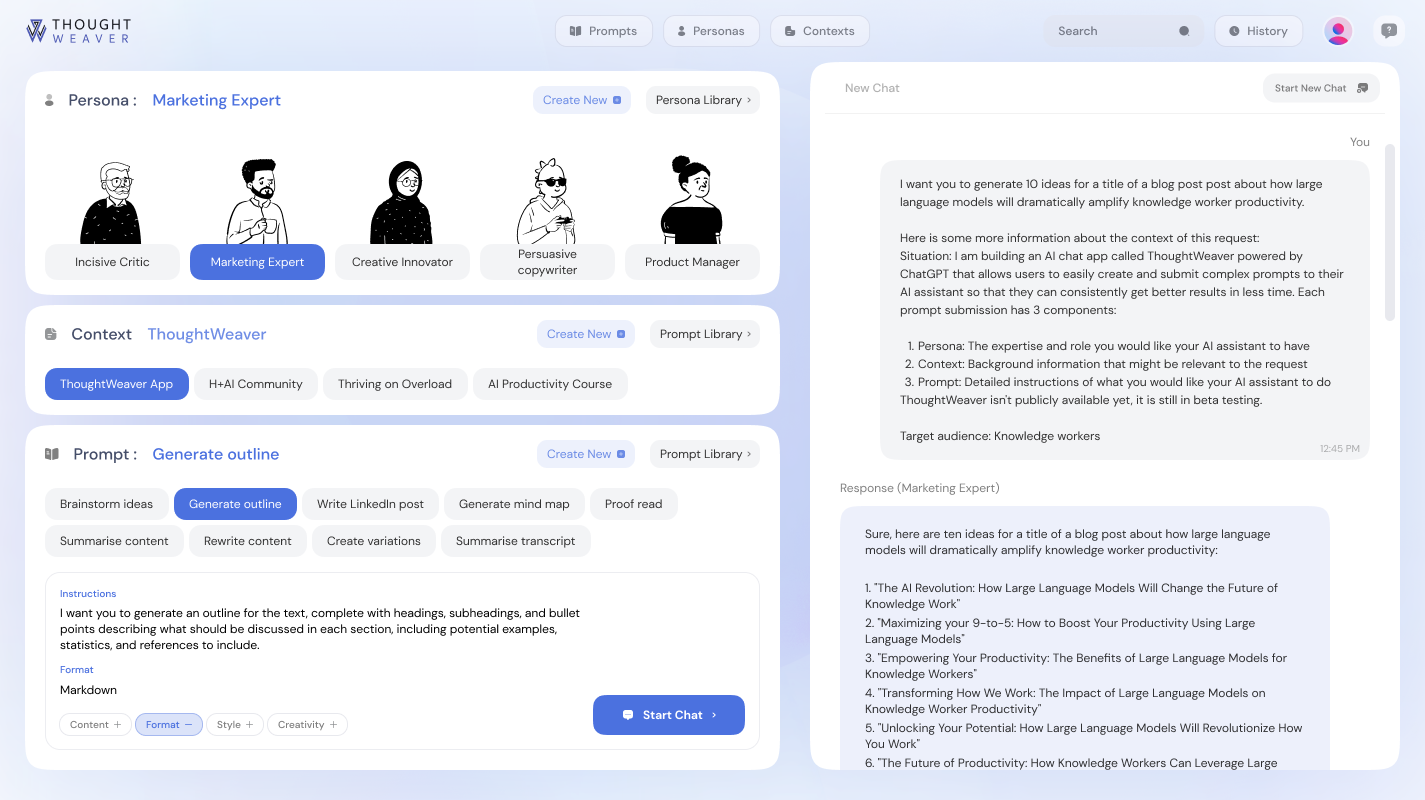Expand the Creativity options chip
The height and width of the screenshot is (800, 1425).
[307, 725]
